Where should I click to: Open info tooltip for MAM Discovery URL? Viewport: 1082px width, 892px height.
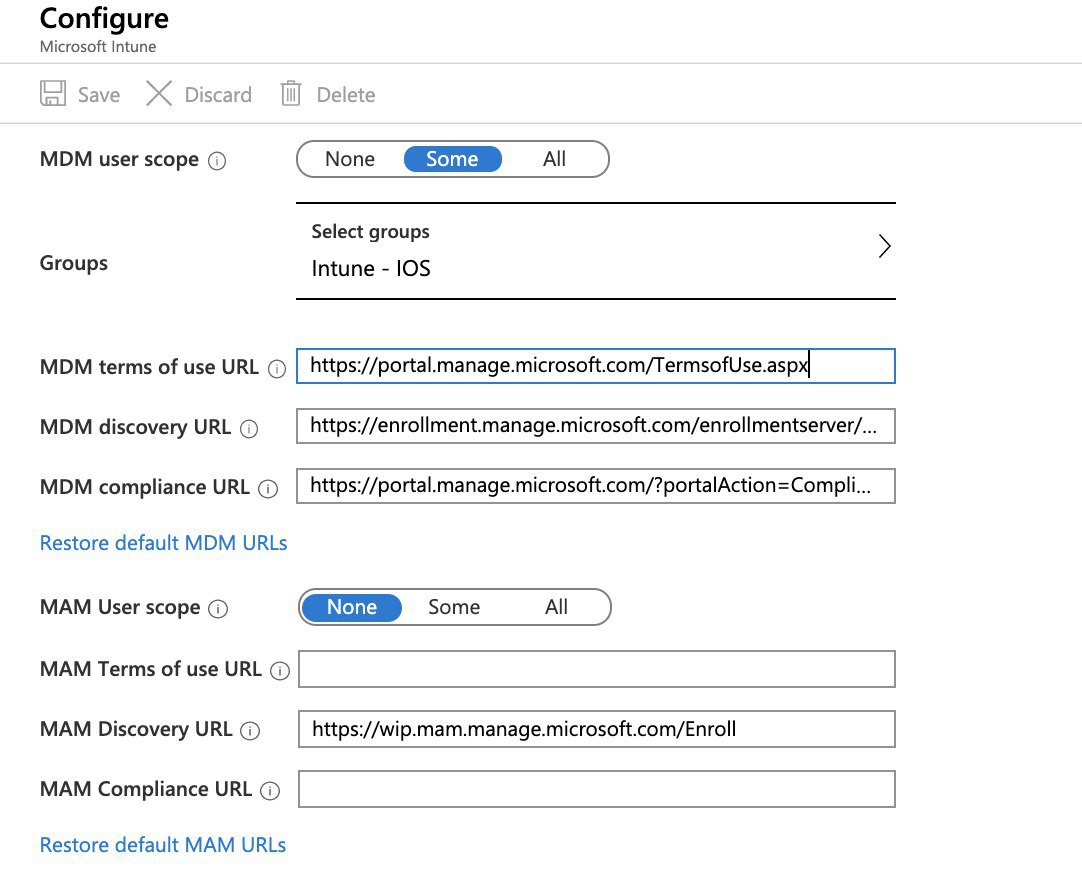(250, 731)
